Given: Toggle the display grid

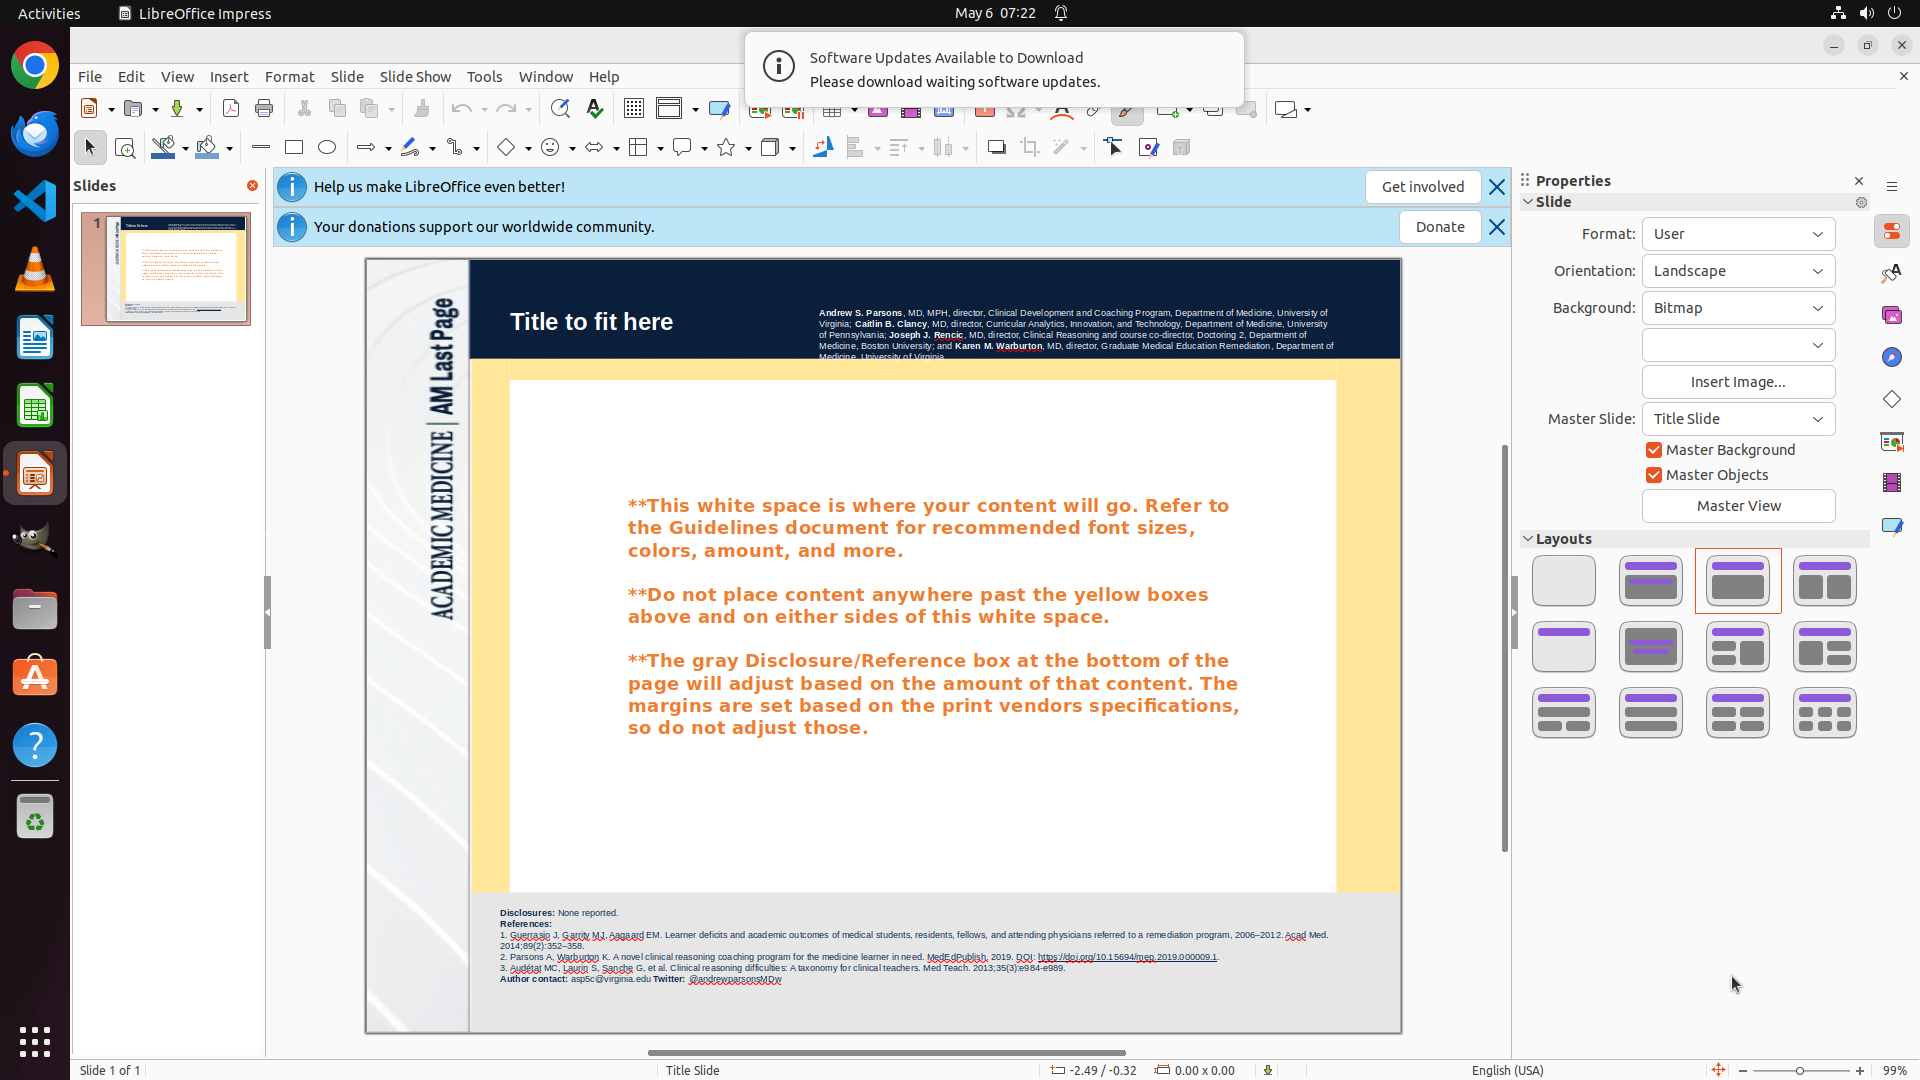Looking at the screenshot, I should click(633, 108).
